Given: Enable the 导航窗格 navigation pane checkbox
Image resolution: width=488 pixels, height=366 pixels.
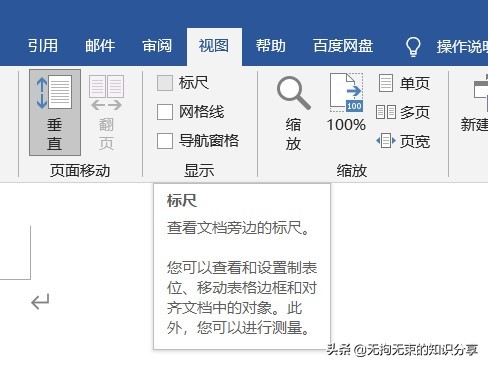Looking at the screenshot, I should 165,141.
